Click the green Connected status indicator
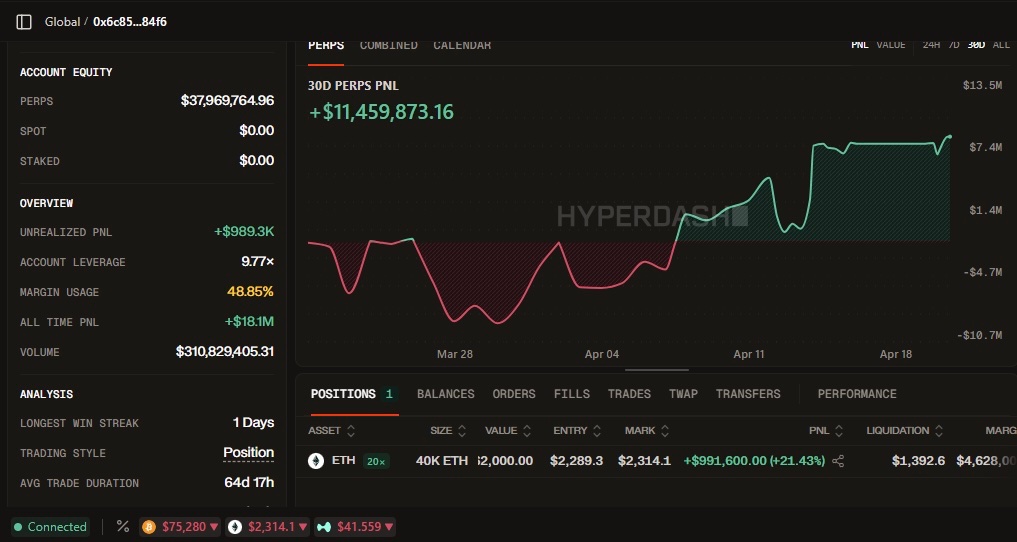Image resolution: width=1017 pixels, height=542 pixels. pos(50,527)
